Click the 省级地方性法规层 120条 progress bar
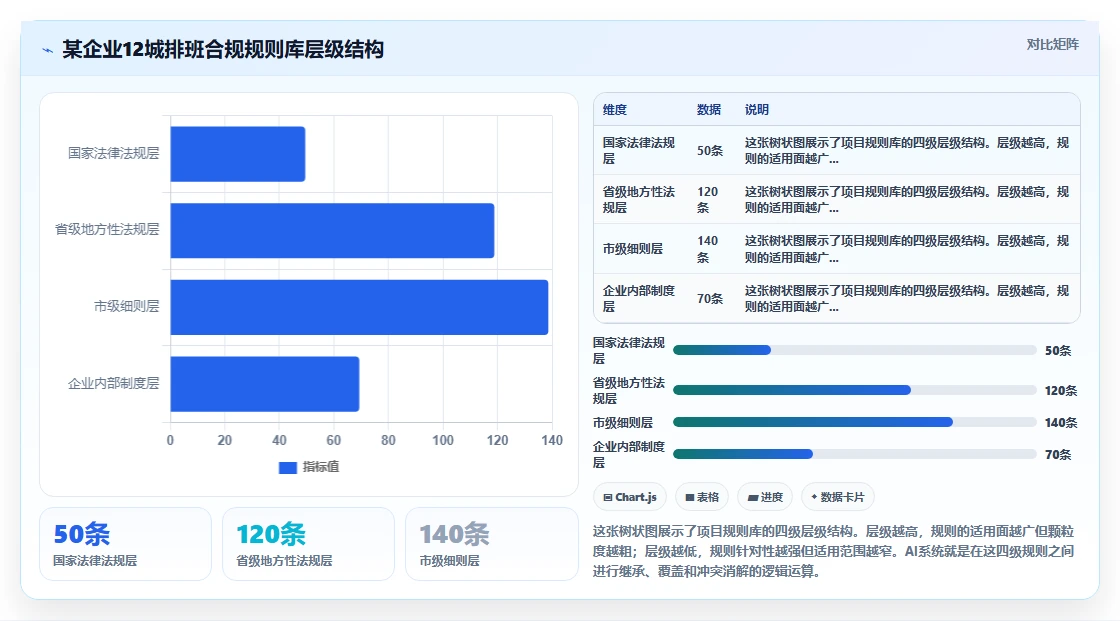1120x621 pixels. (854, 390)
